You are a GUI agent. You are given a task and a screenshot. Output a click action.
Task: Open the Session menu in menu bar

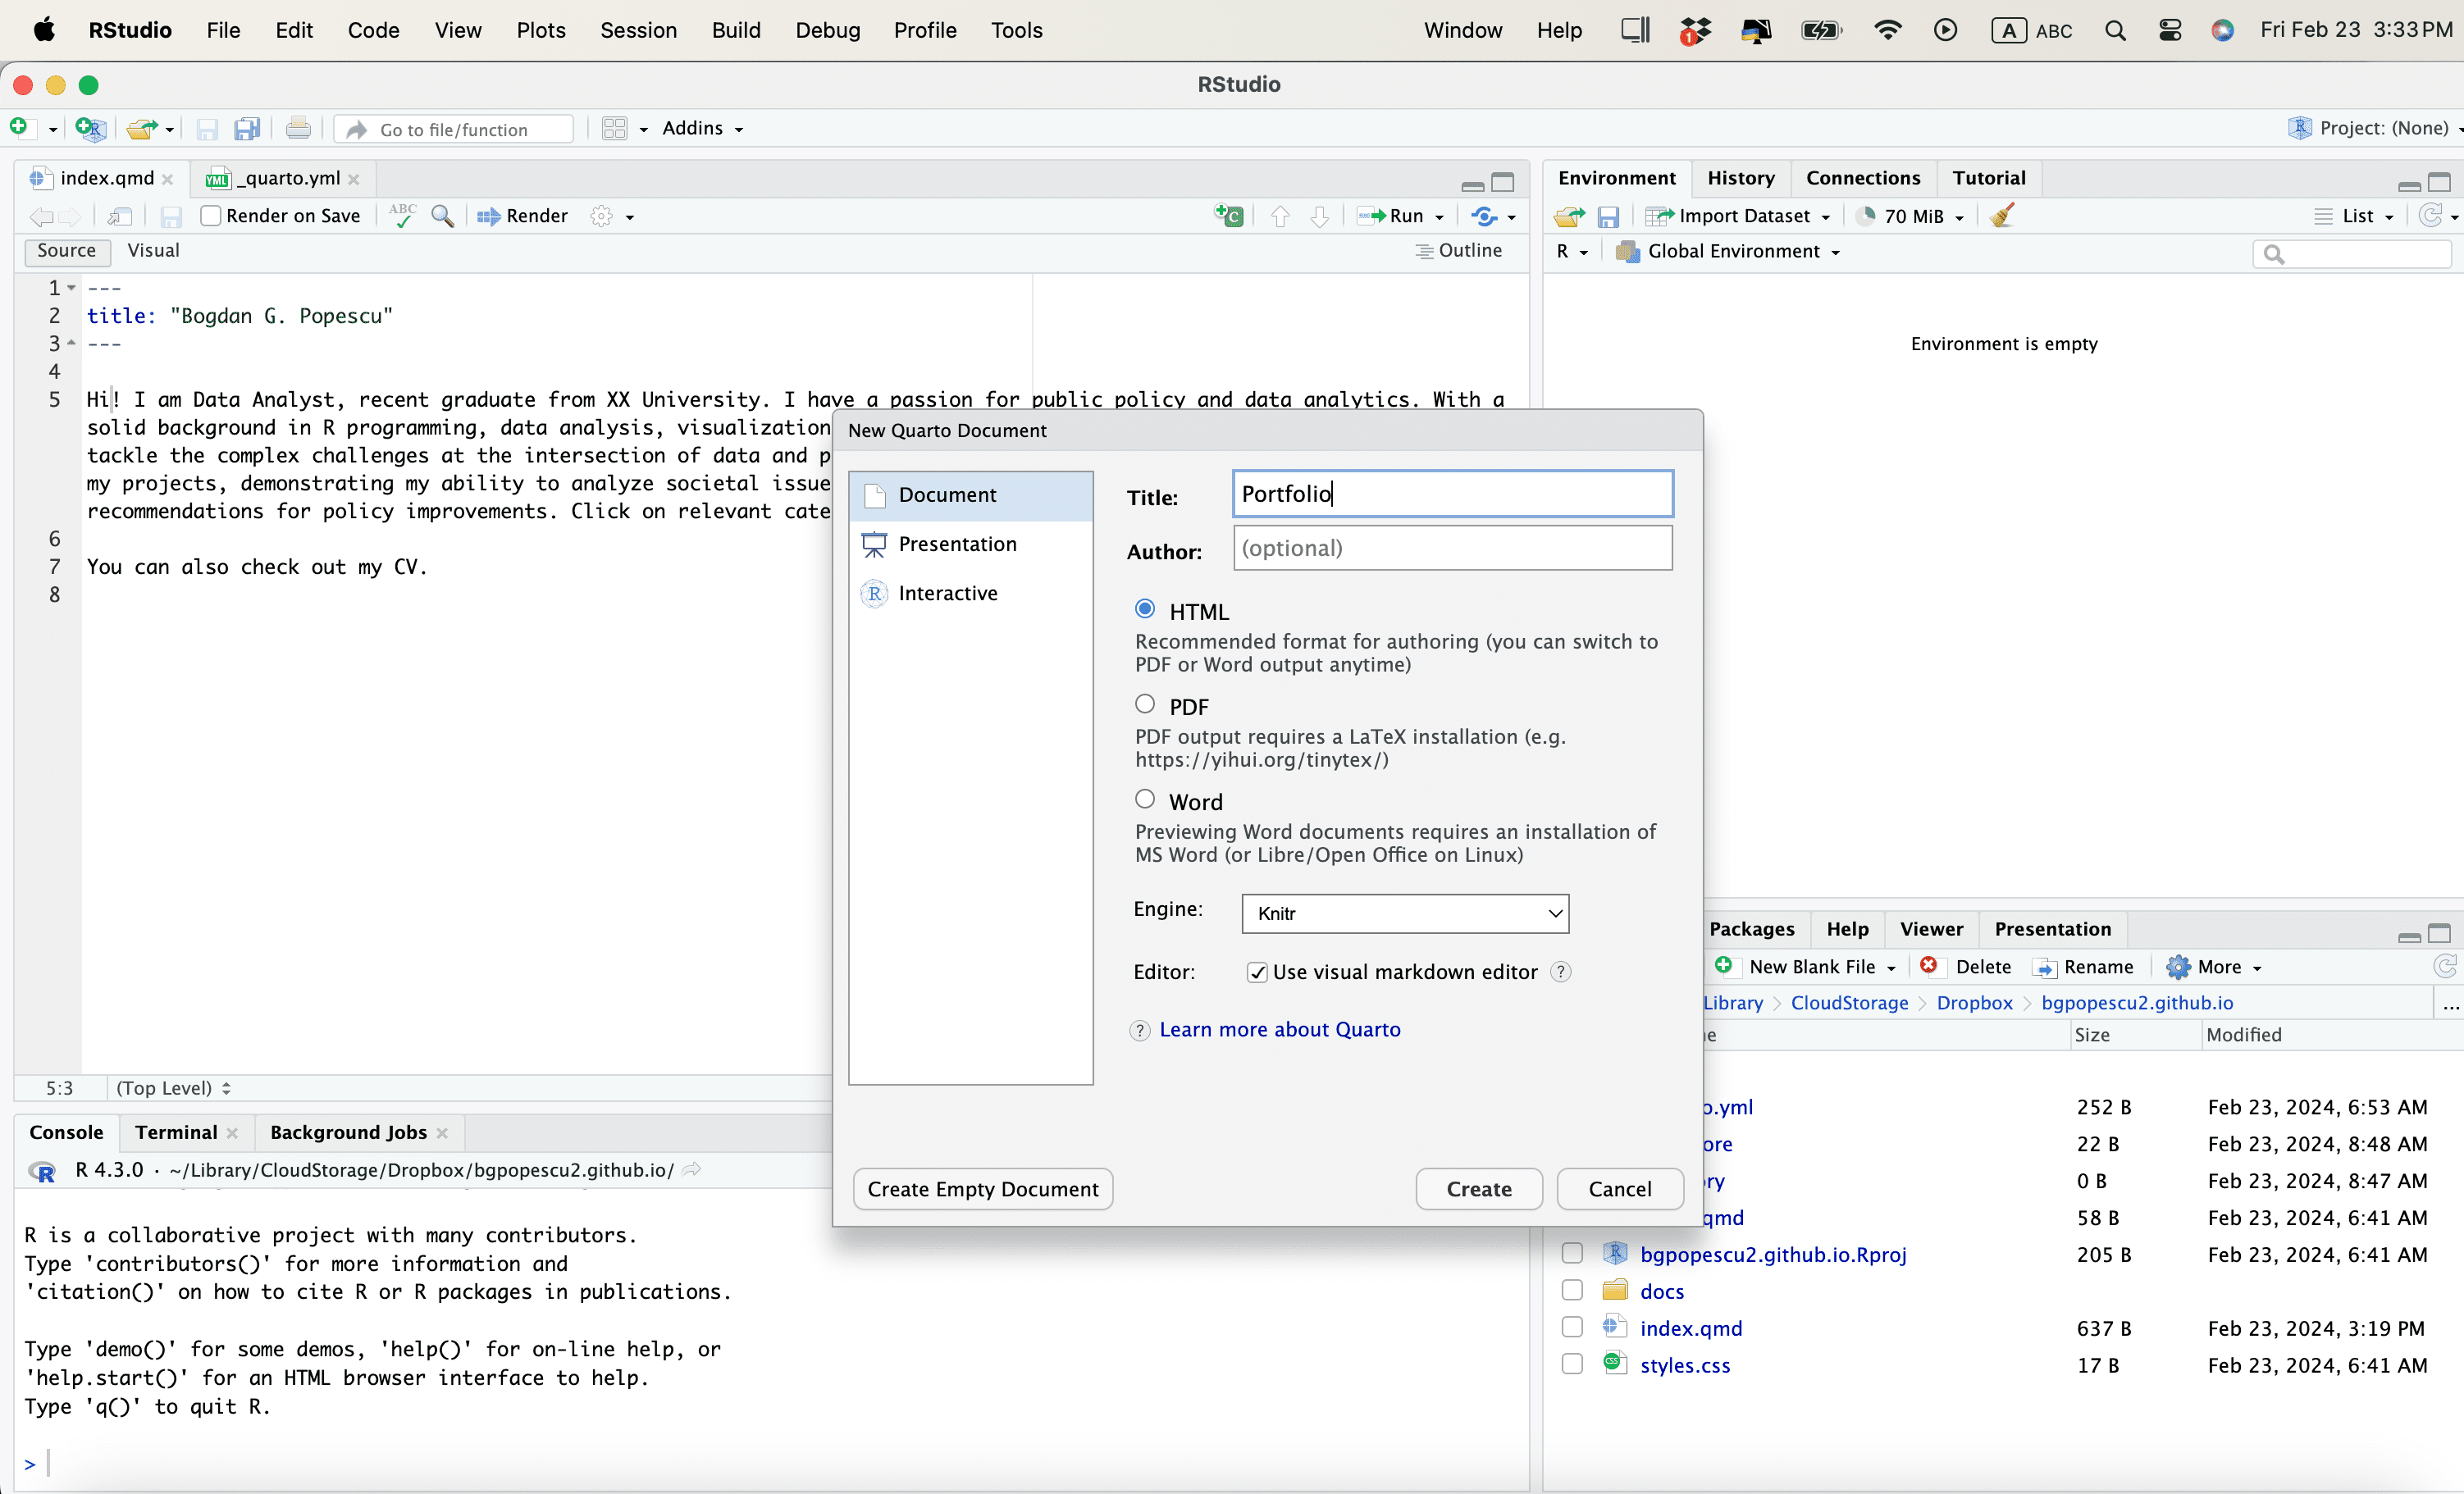click(638, 30)
